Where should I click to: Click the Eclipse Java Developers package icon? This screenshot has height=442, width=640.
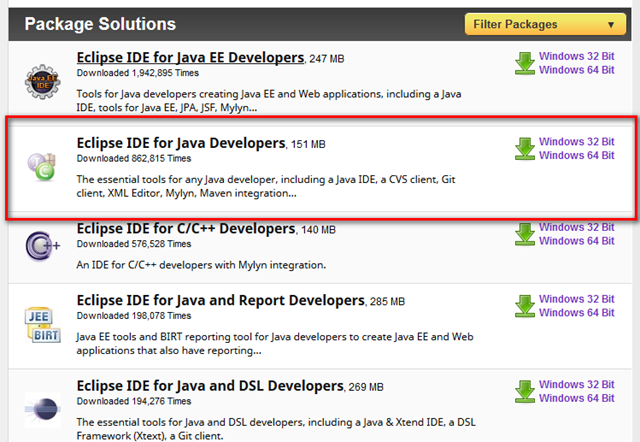tap(42, 164)
